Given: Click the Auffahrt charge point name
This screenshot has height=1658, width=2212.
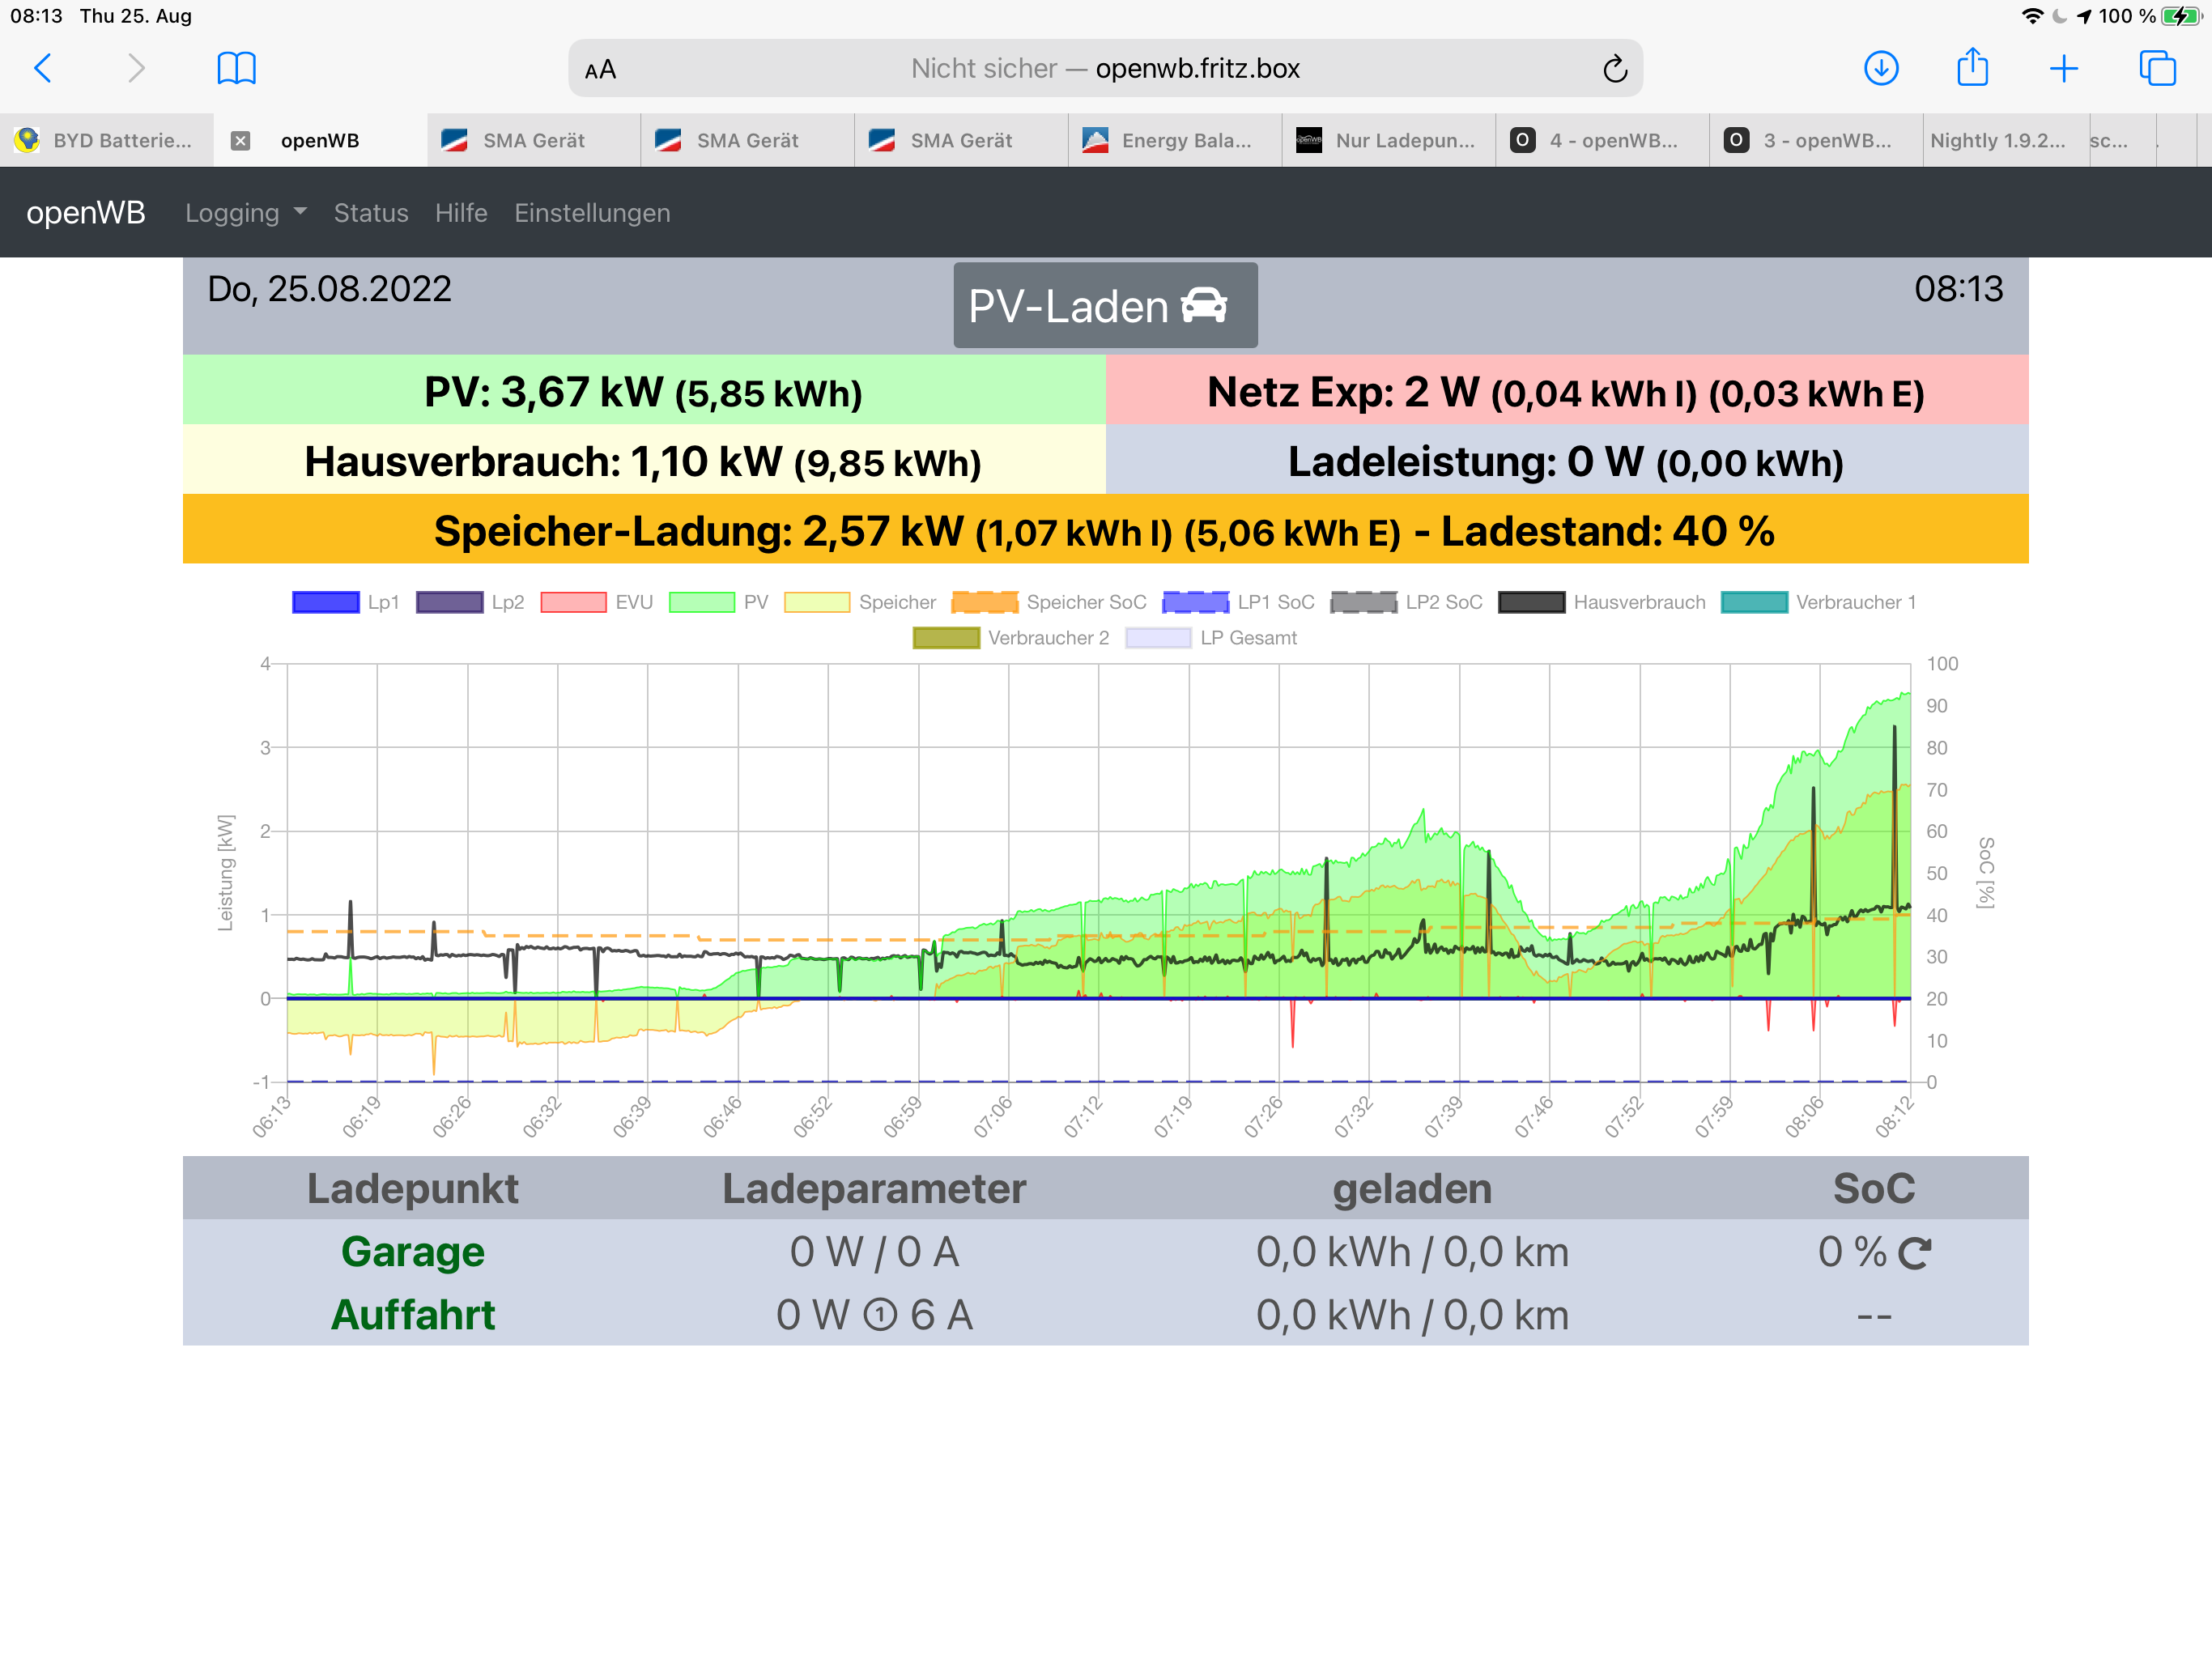Looking at the screenshot, I should coord(412,1315).
